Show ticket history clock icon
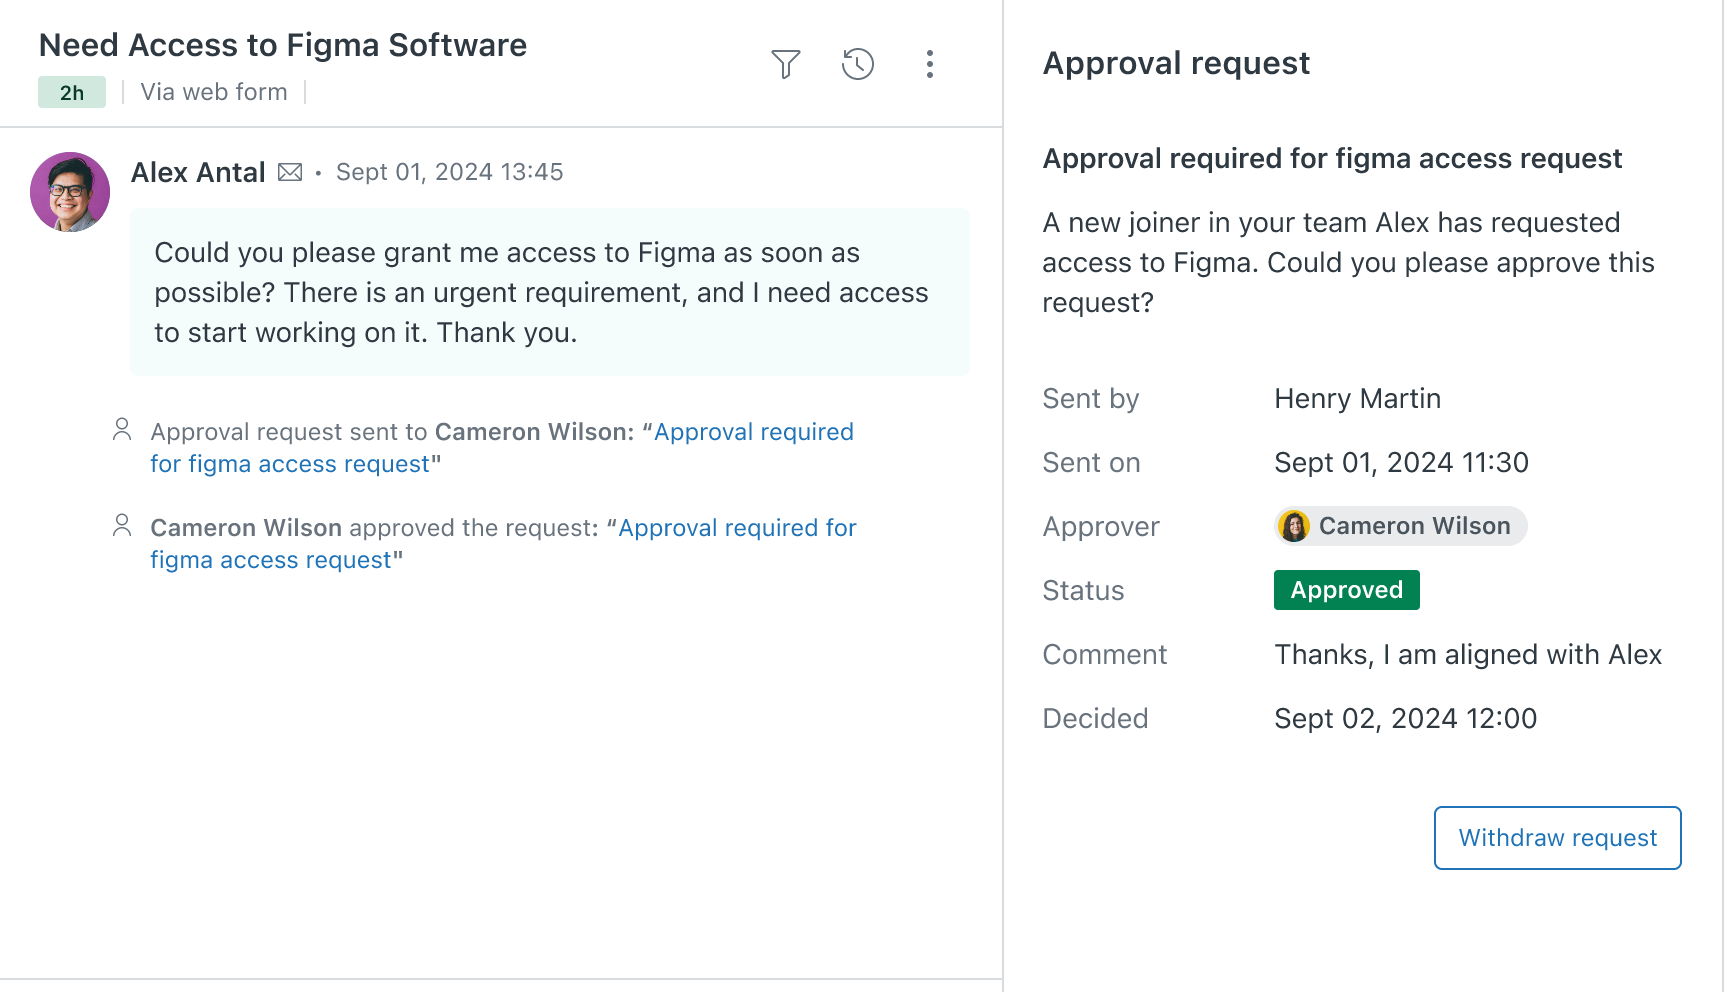Viewport: 1724px width, 992px height. tap(858, 64)
